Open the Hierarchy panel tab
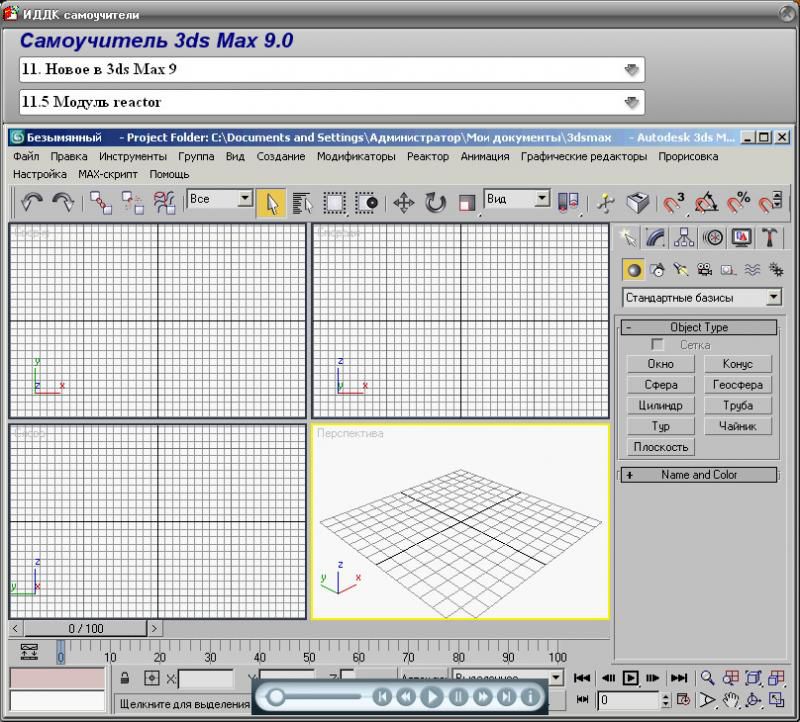The width and height of the screenshot is (800, 722). [684, 238]
